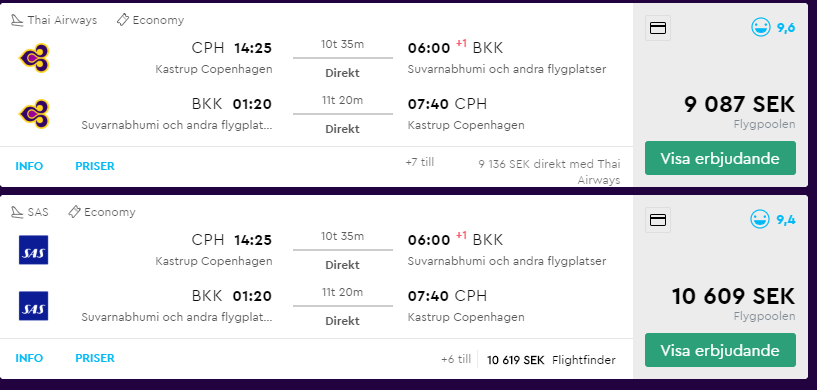Click Visa erbjudande for the 9 087 SEK offer
Image resolution: width=817 pixels, height=390 pixels.
tap(720, 158)
